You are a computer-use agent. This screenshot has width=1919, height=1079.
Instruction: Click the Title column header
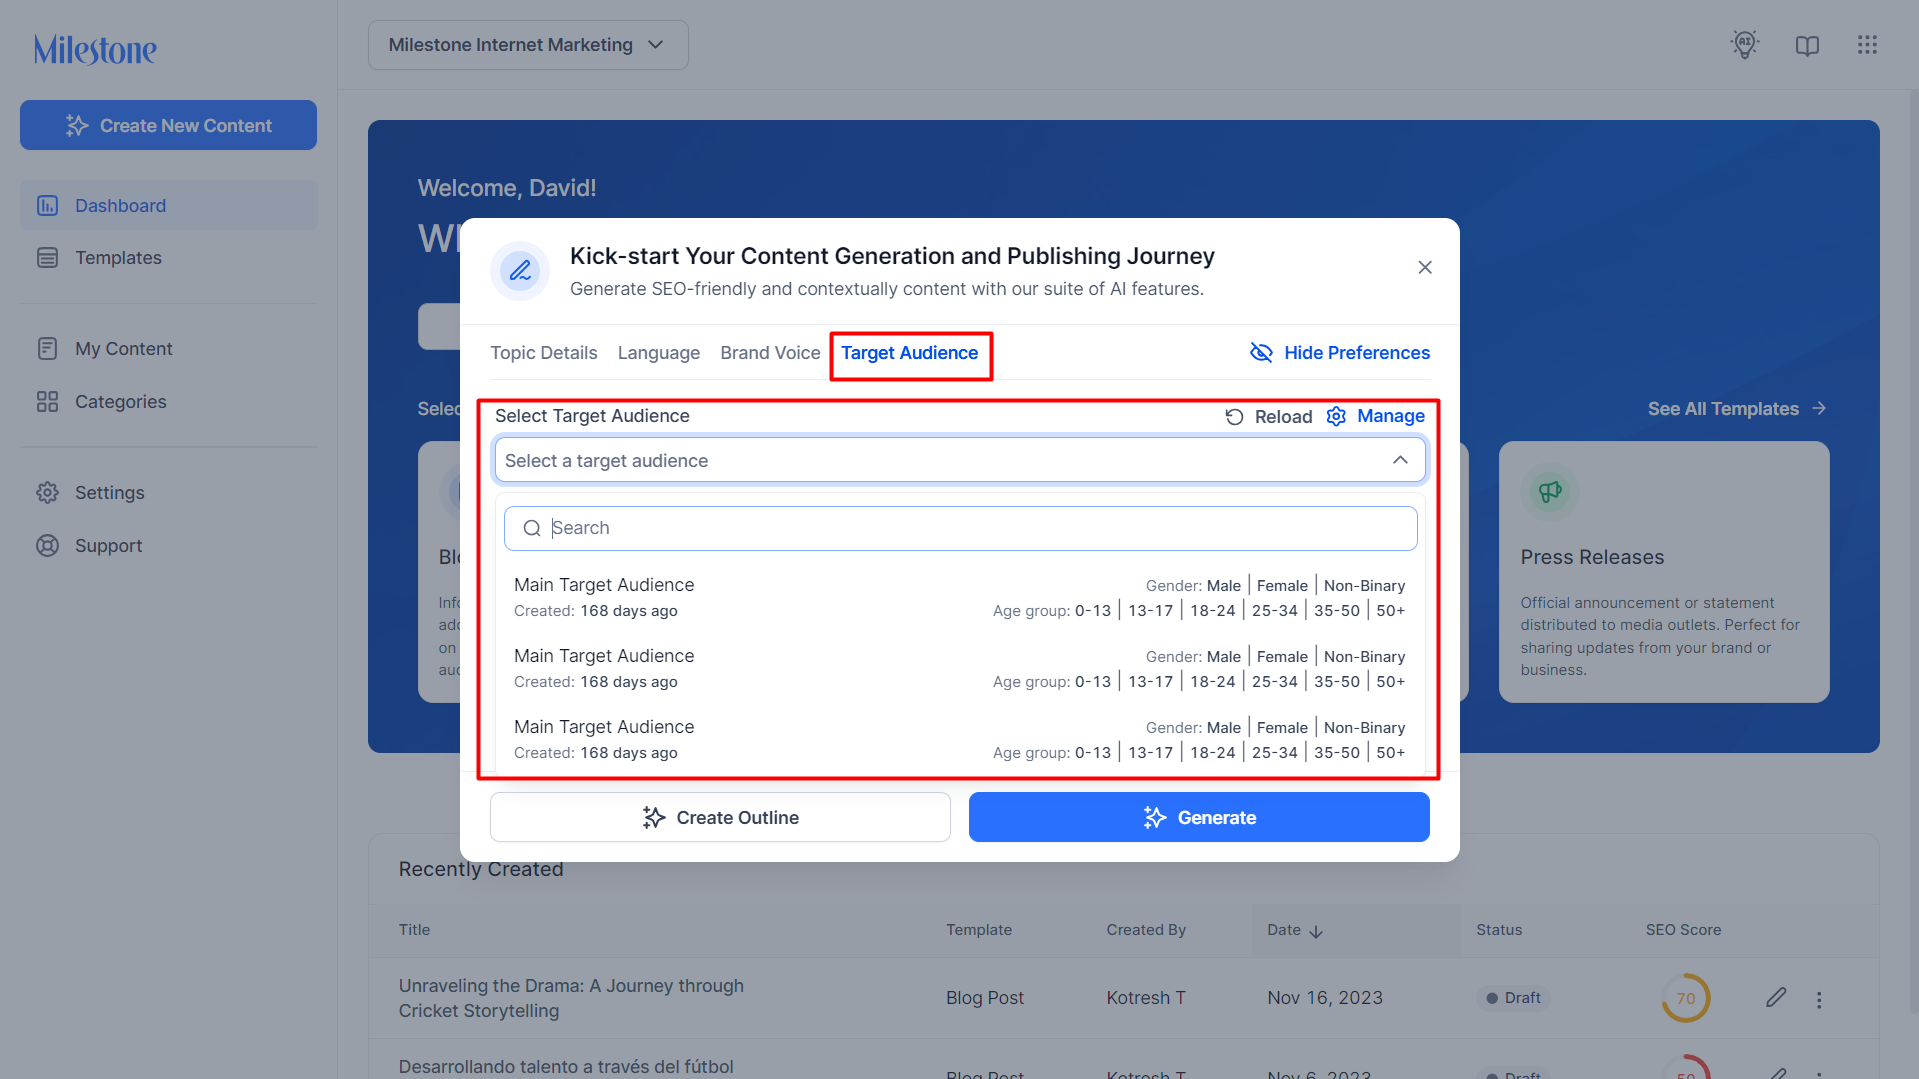pyautogui.click(x=414, y=930)
